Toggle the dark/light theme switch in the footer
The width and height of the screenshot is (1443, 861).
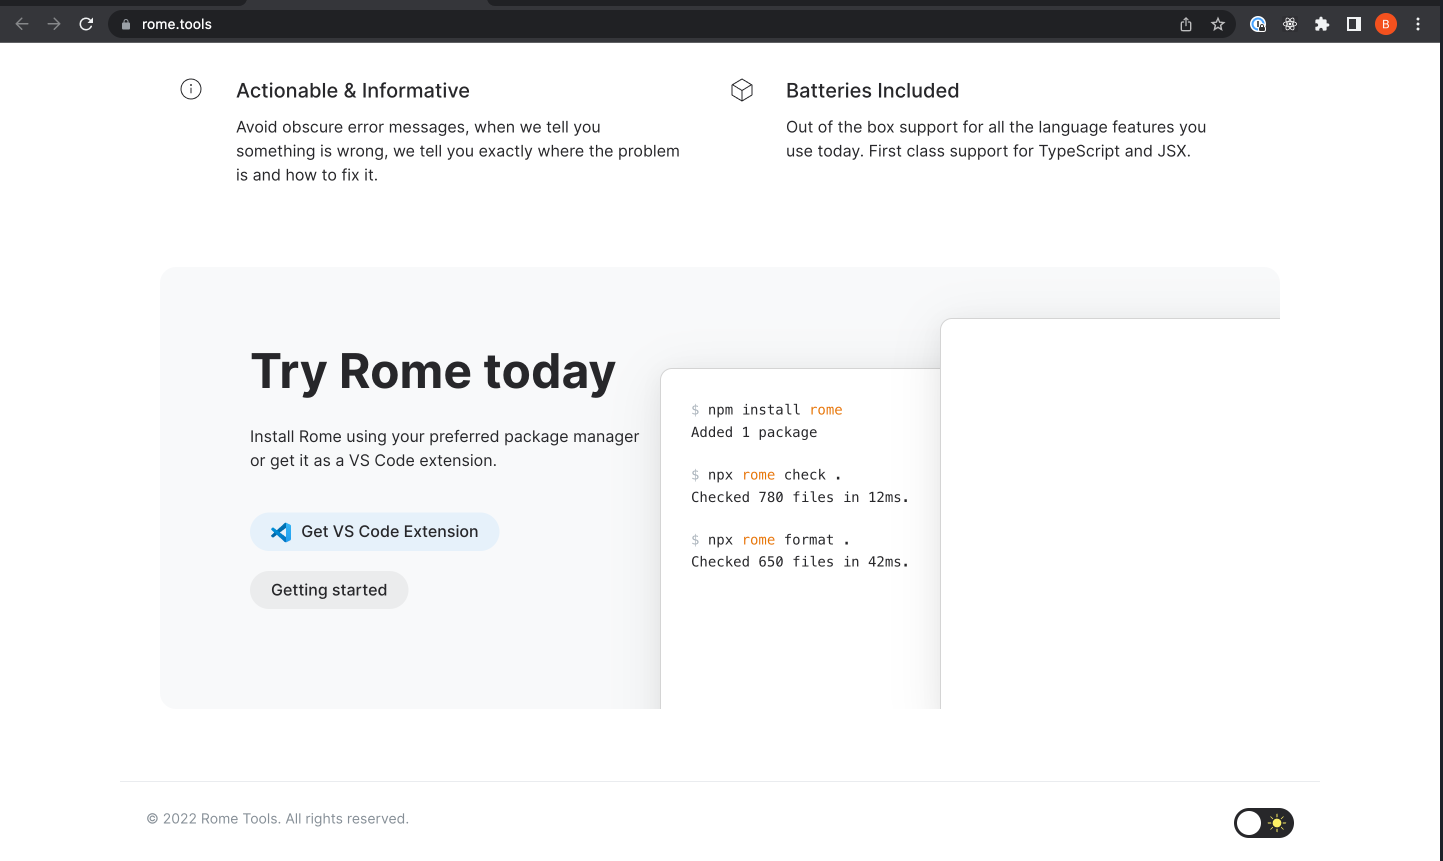(x=1263, y=822)
